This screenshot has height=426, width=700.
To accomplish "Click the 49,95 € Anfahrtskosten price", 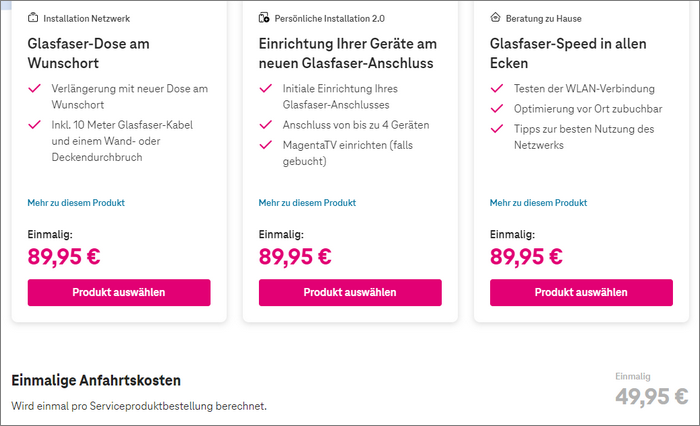I will (651, 397).
